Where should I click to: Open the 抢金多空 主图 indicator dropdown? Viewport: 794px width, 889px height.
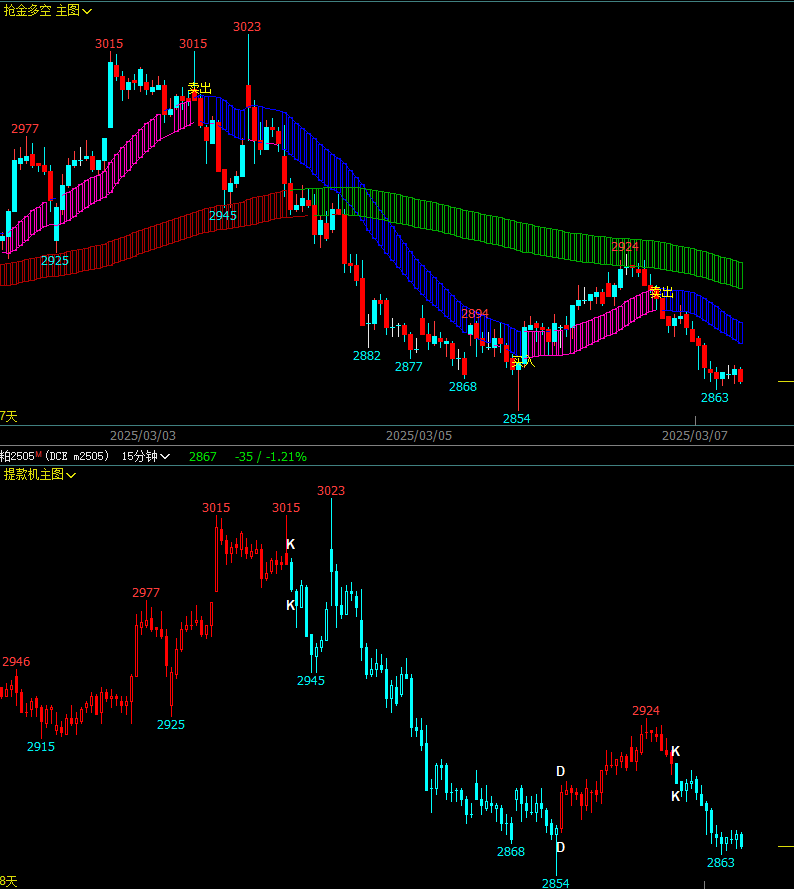pos(48,10)
